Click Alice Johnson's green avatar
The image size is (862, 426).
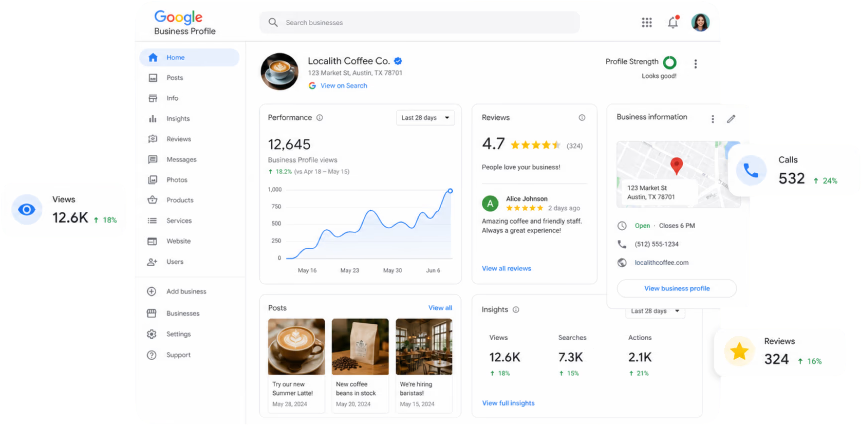point(490,203)
